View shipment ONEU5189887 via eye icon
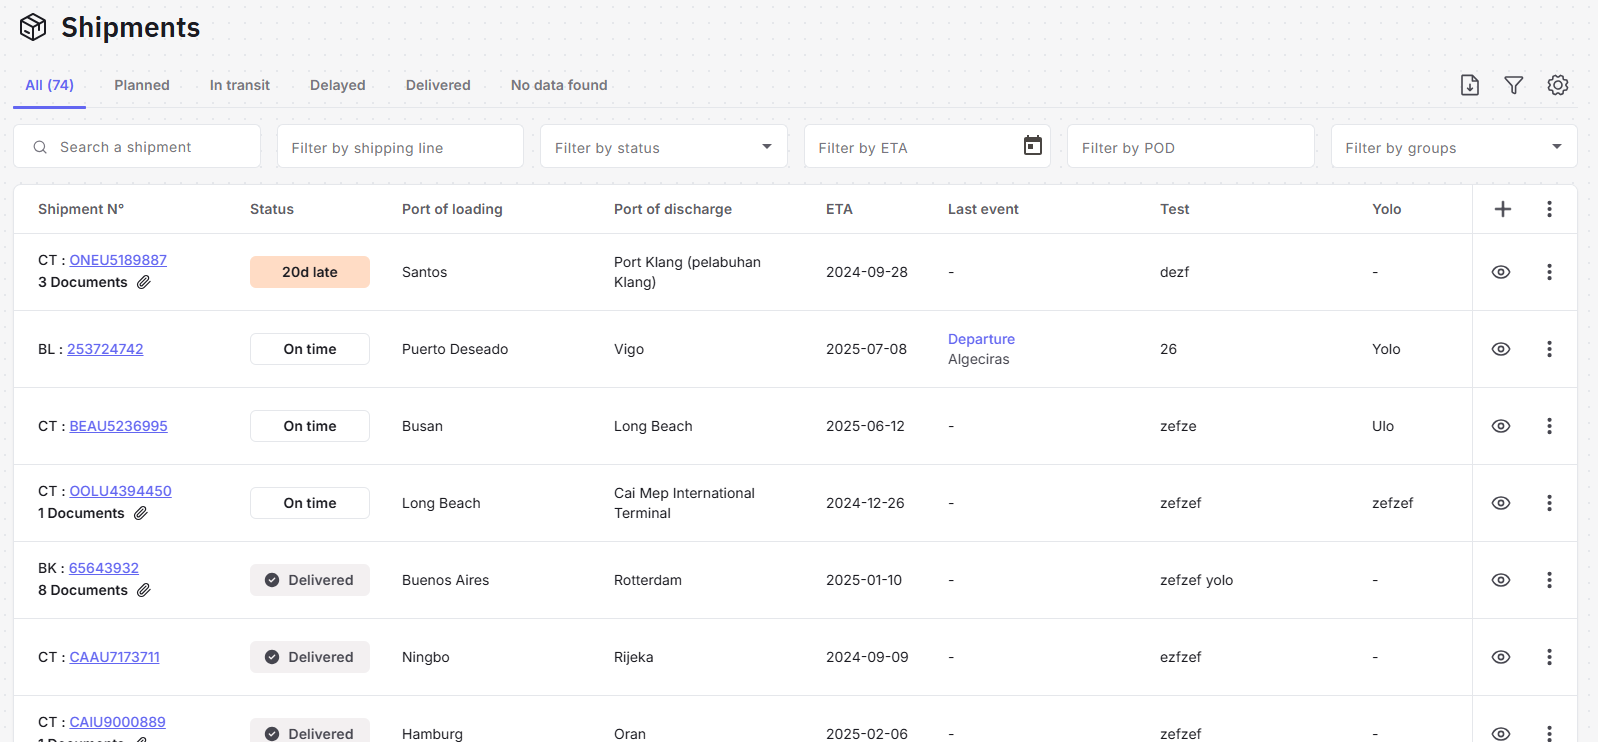Viewport: 1598px width, 742px height. [1501, 272]
